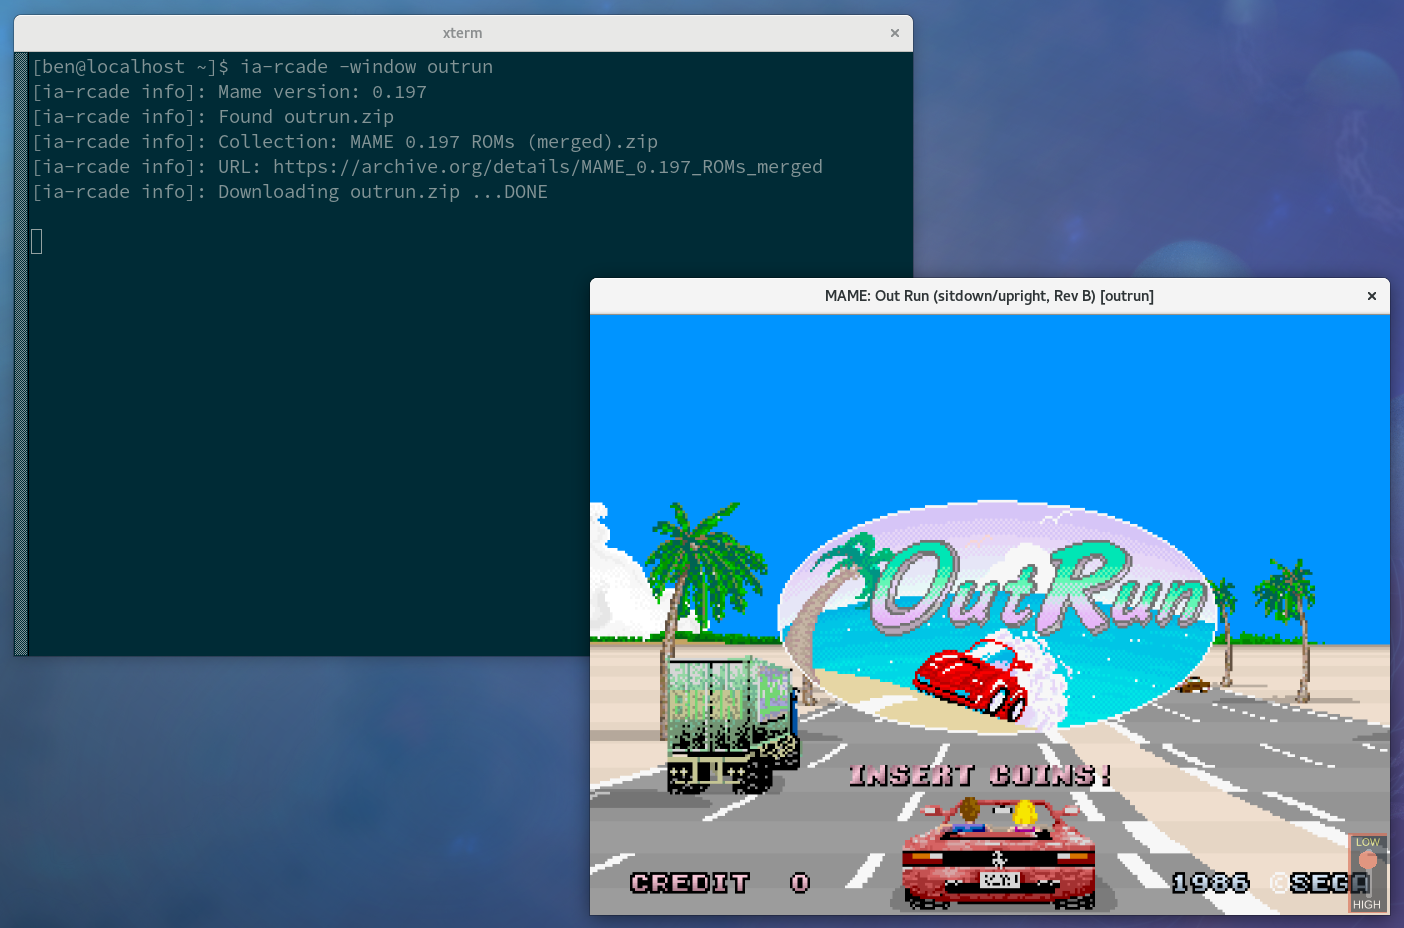Screen dimensions: 1404x928
Task: Click the CREDIT label in the game
Action: [690, 883]
